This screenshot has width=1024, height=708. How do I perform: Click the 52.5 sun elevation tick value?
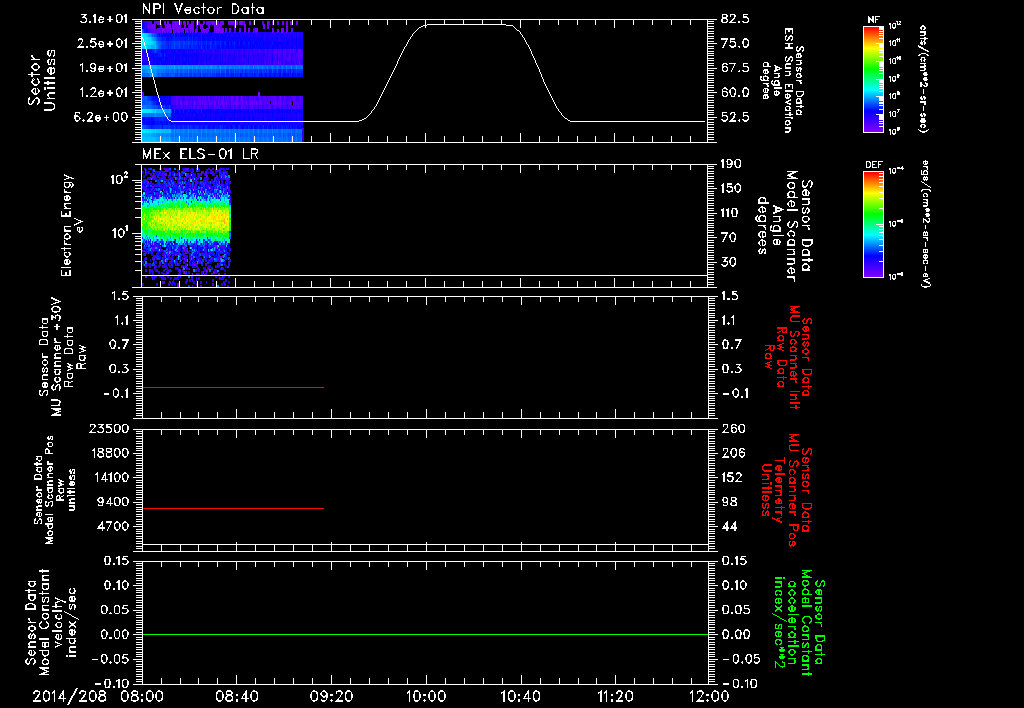point(736,118)
